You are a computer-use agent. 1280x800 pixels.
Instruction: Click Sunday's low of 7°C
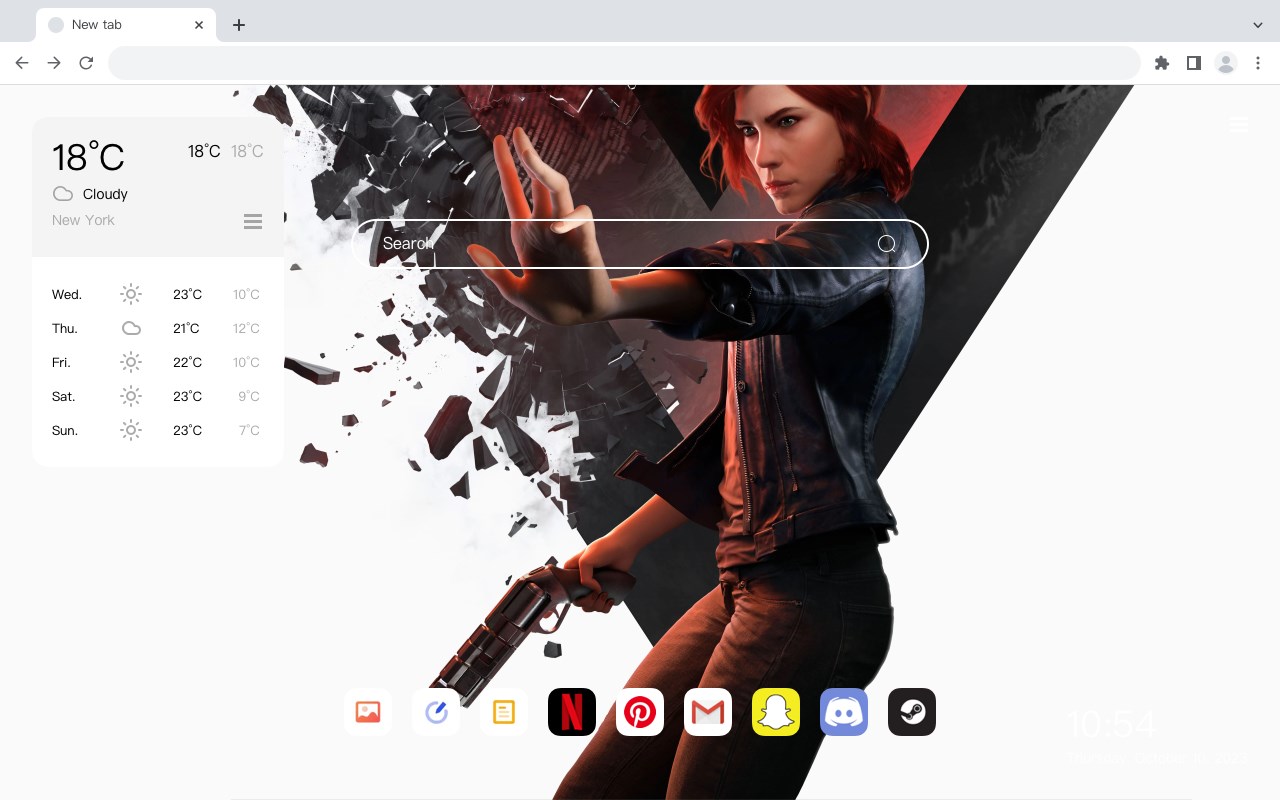tap(249, 430)
